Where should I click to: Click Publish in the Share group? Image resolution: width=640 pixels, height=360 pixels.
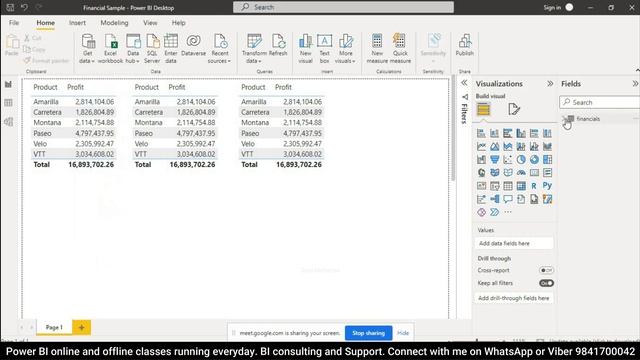pyautogui.click(x=464, y=46)
